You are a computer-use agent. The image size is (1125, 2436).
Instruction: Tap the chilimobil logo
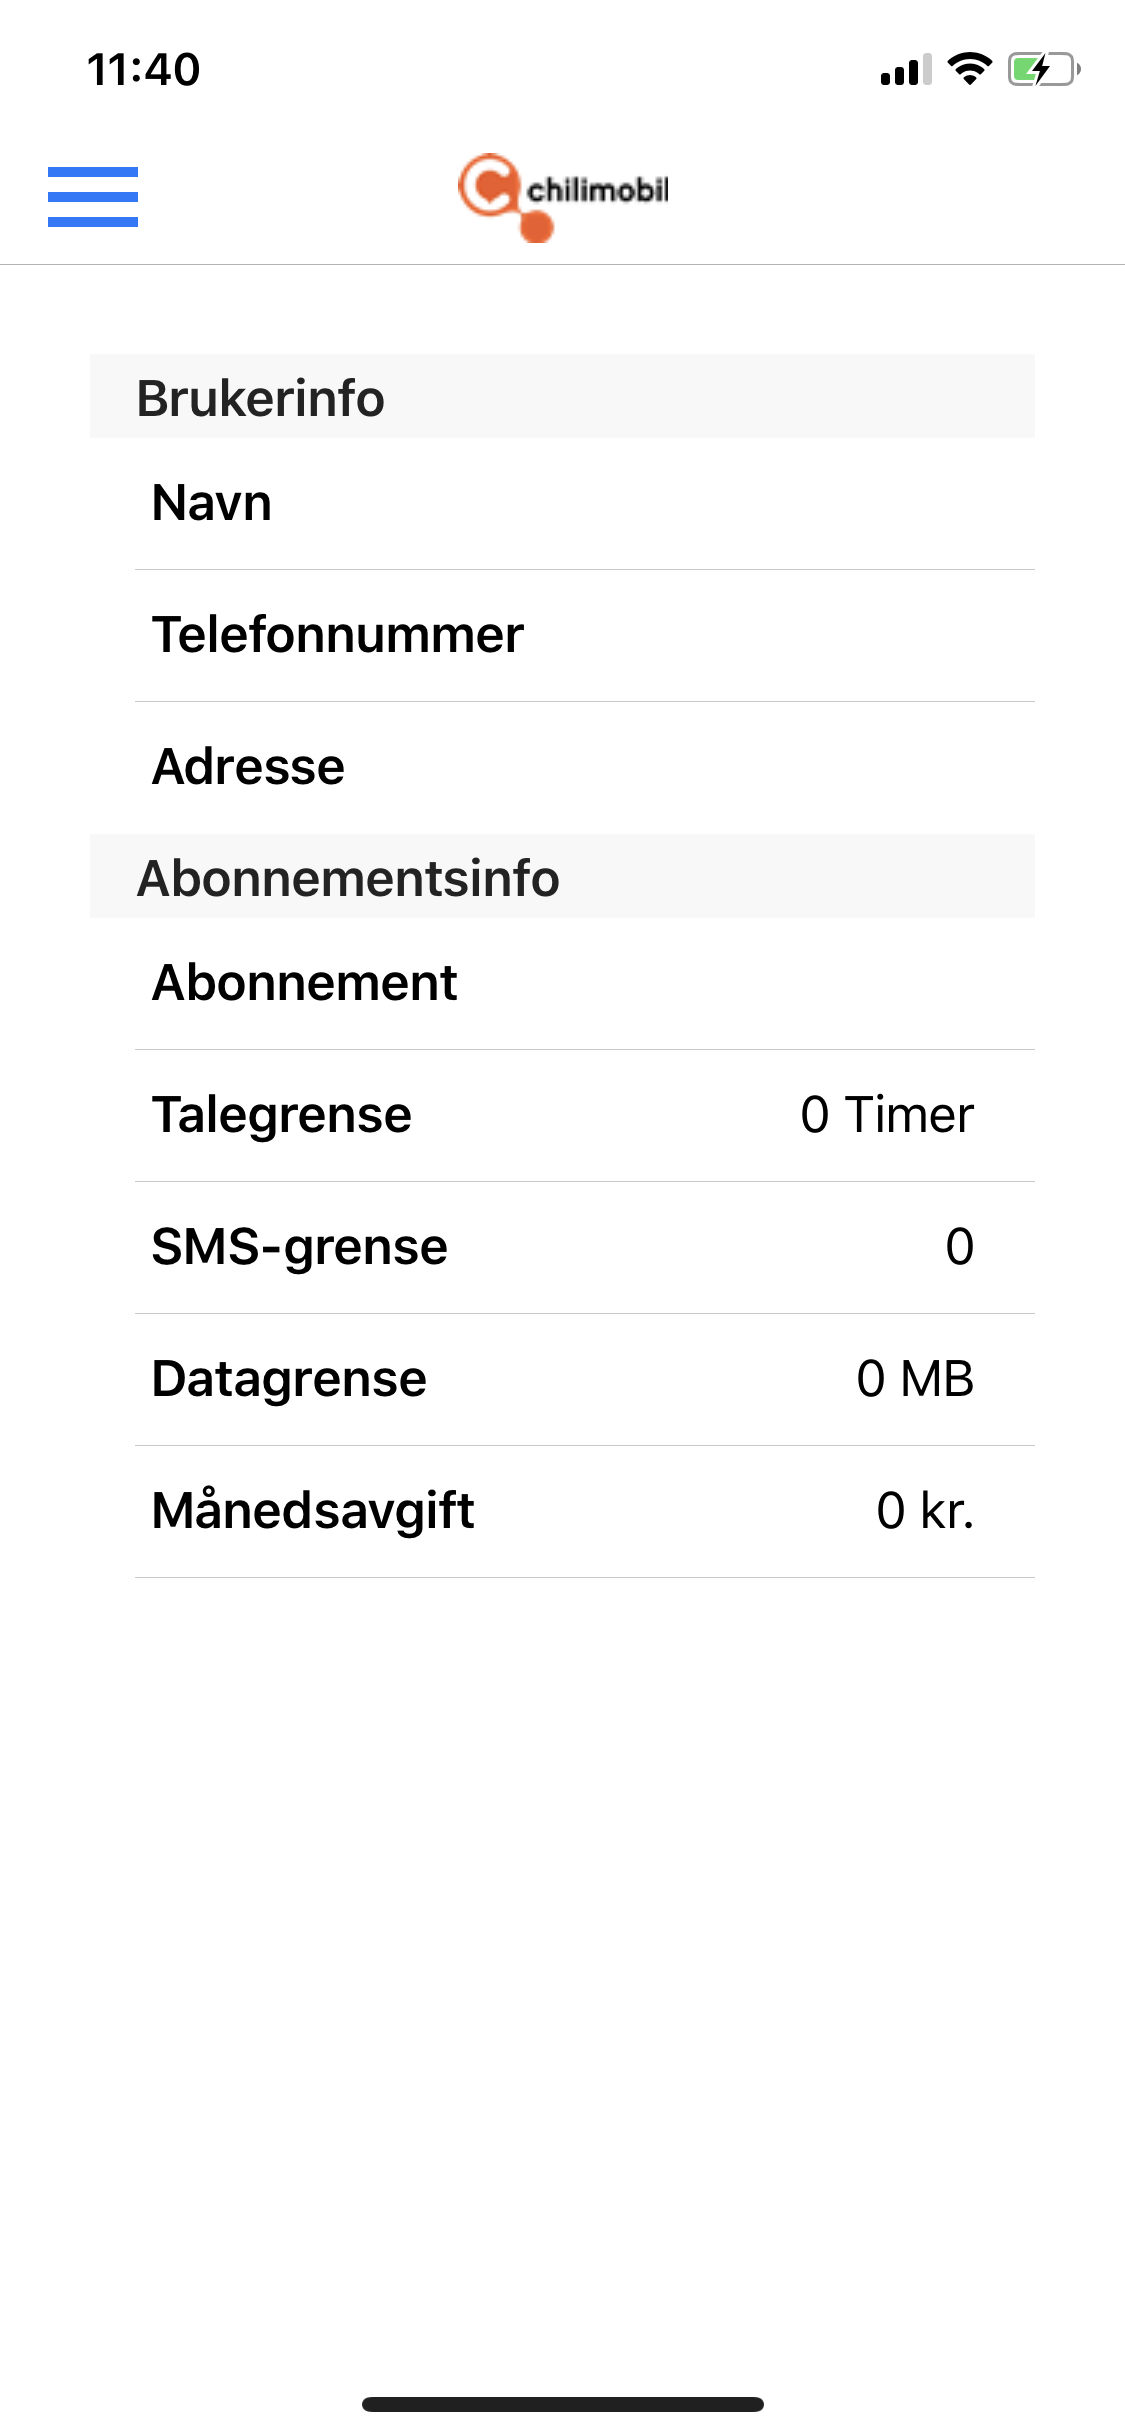coord(563,197)
